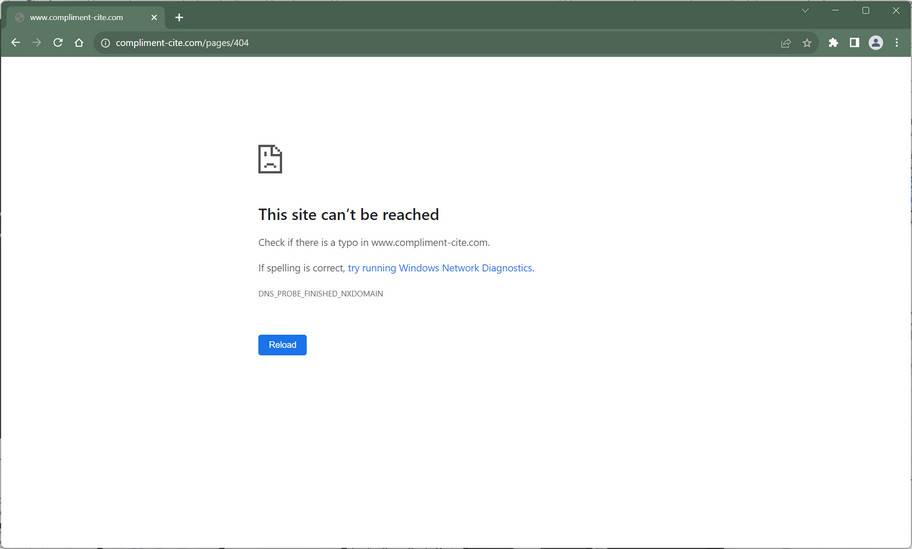Click the Check if there is a typo text
The width and height of the screenshot is (912, 549).
374,243
